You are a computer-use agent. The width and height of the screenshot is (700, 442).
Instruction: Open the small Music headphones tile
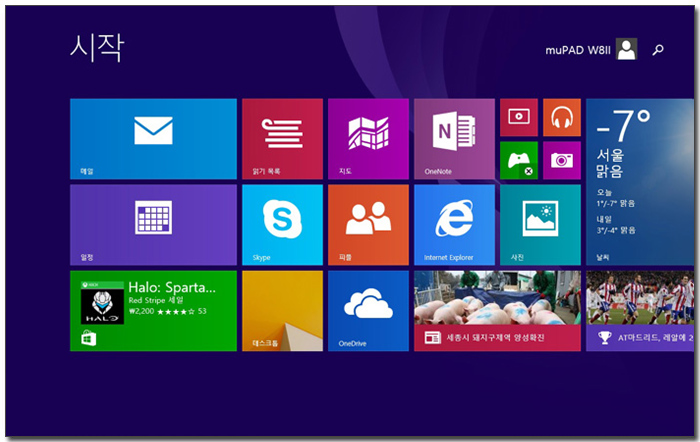pyautogui.click(x=562, y=117)
